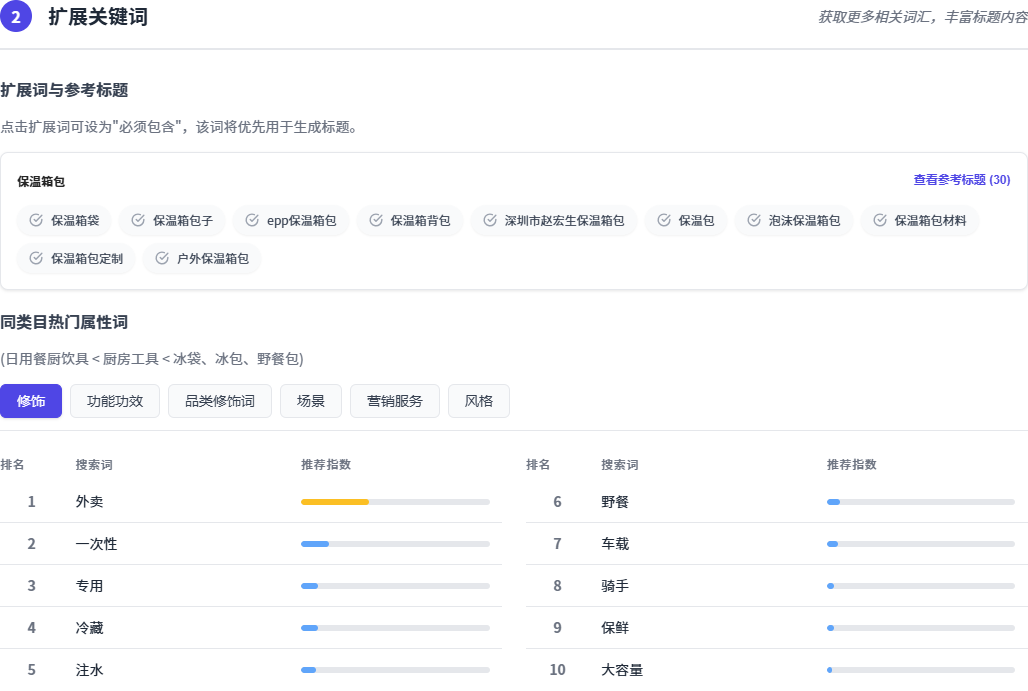The width and height of the screenshot is (1028, 691).
Task: Click the check icon on 保温箱包子 chip
Action: click(x=138, y=221)
